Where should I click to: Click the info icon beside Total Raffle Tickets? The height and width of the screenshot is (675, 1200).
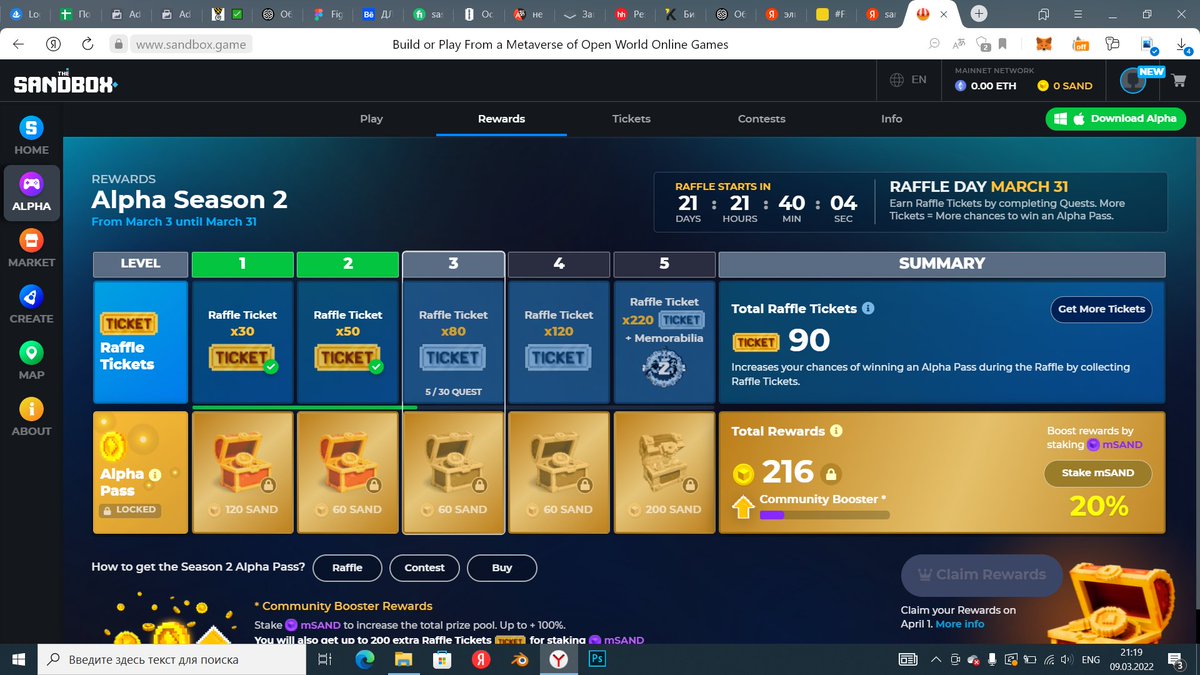click(x=868, y=308)
